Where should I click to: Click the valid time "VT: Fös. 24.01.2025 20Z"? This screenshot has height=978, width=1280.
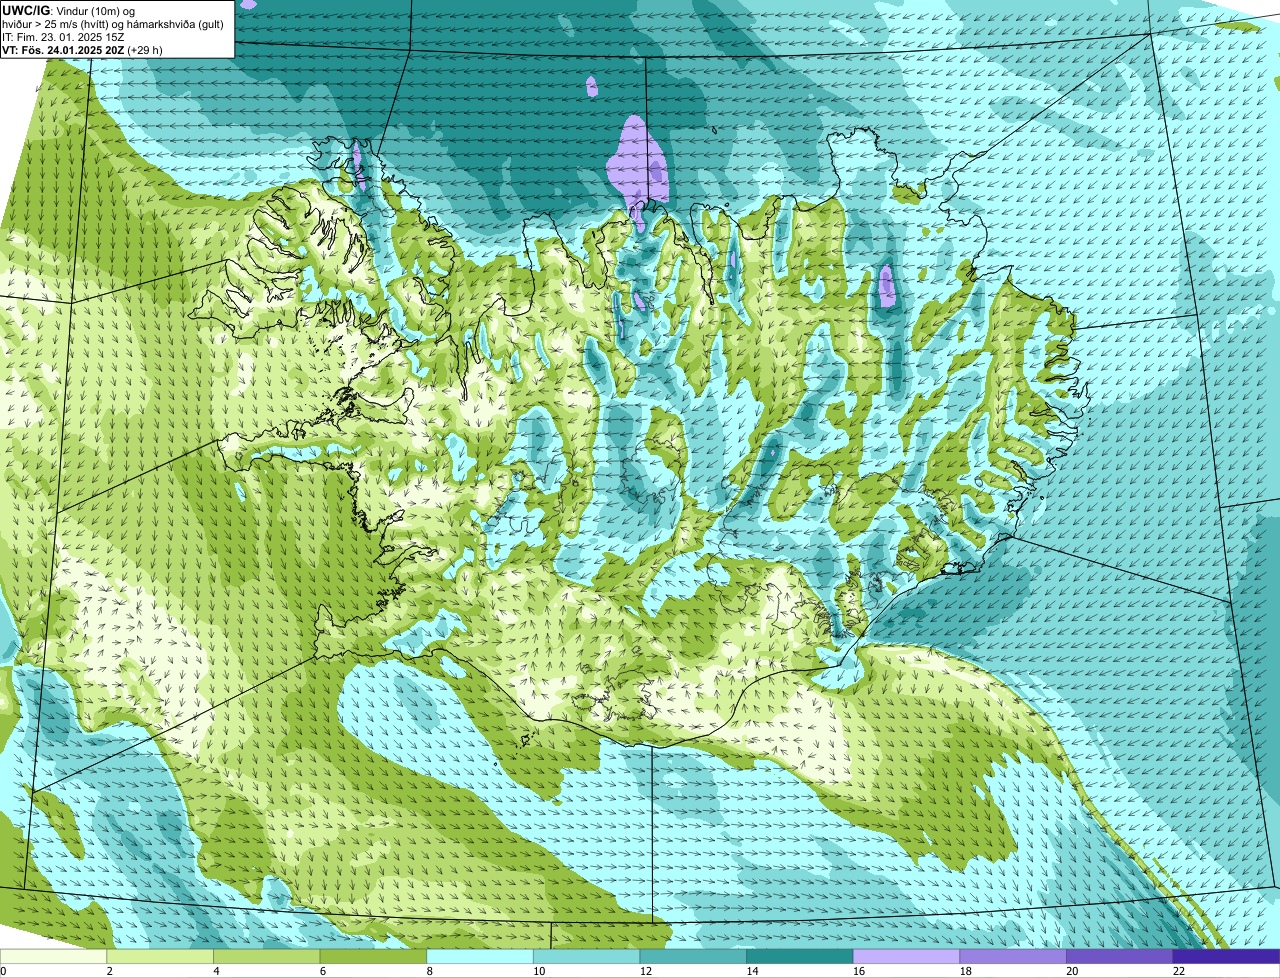63,50
